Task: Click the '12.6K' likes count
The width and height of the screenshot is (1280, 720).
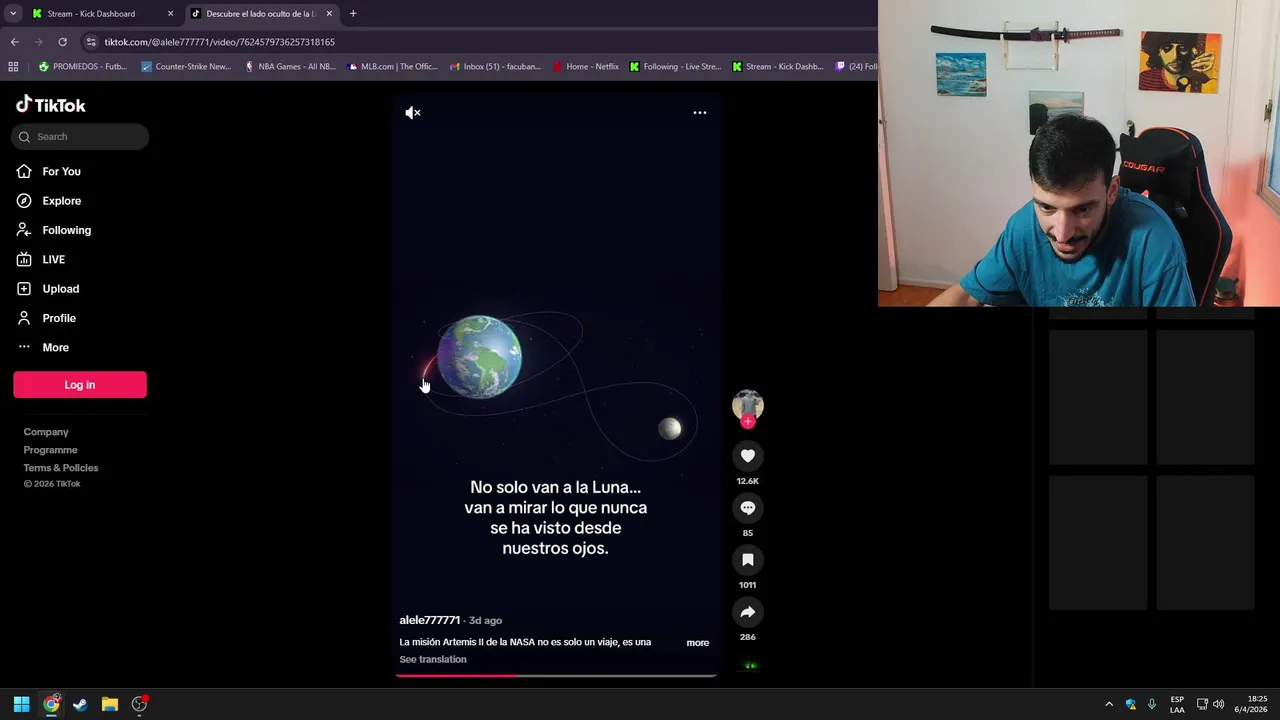Action: pyautogui.click(x=748, y=481)
